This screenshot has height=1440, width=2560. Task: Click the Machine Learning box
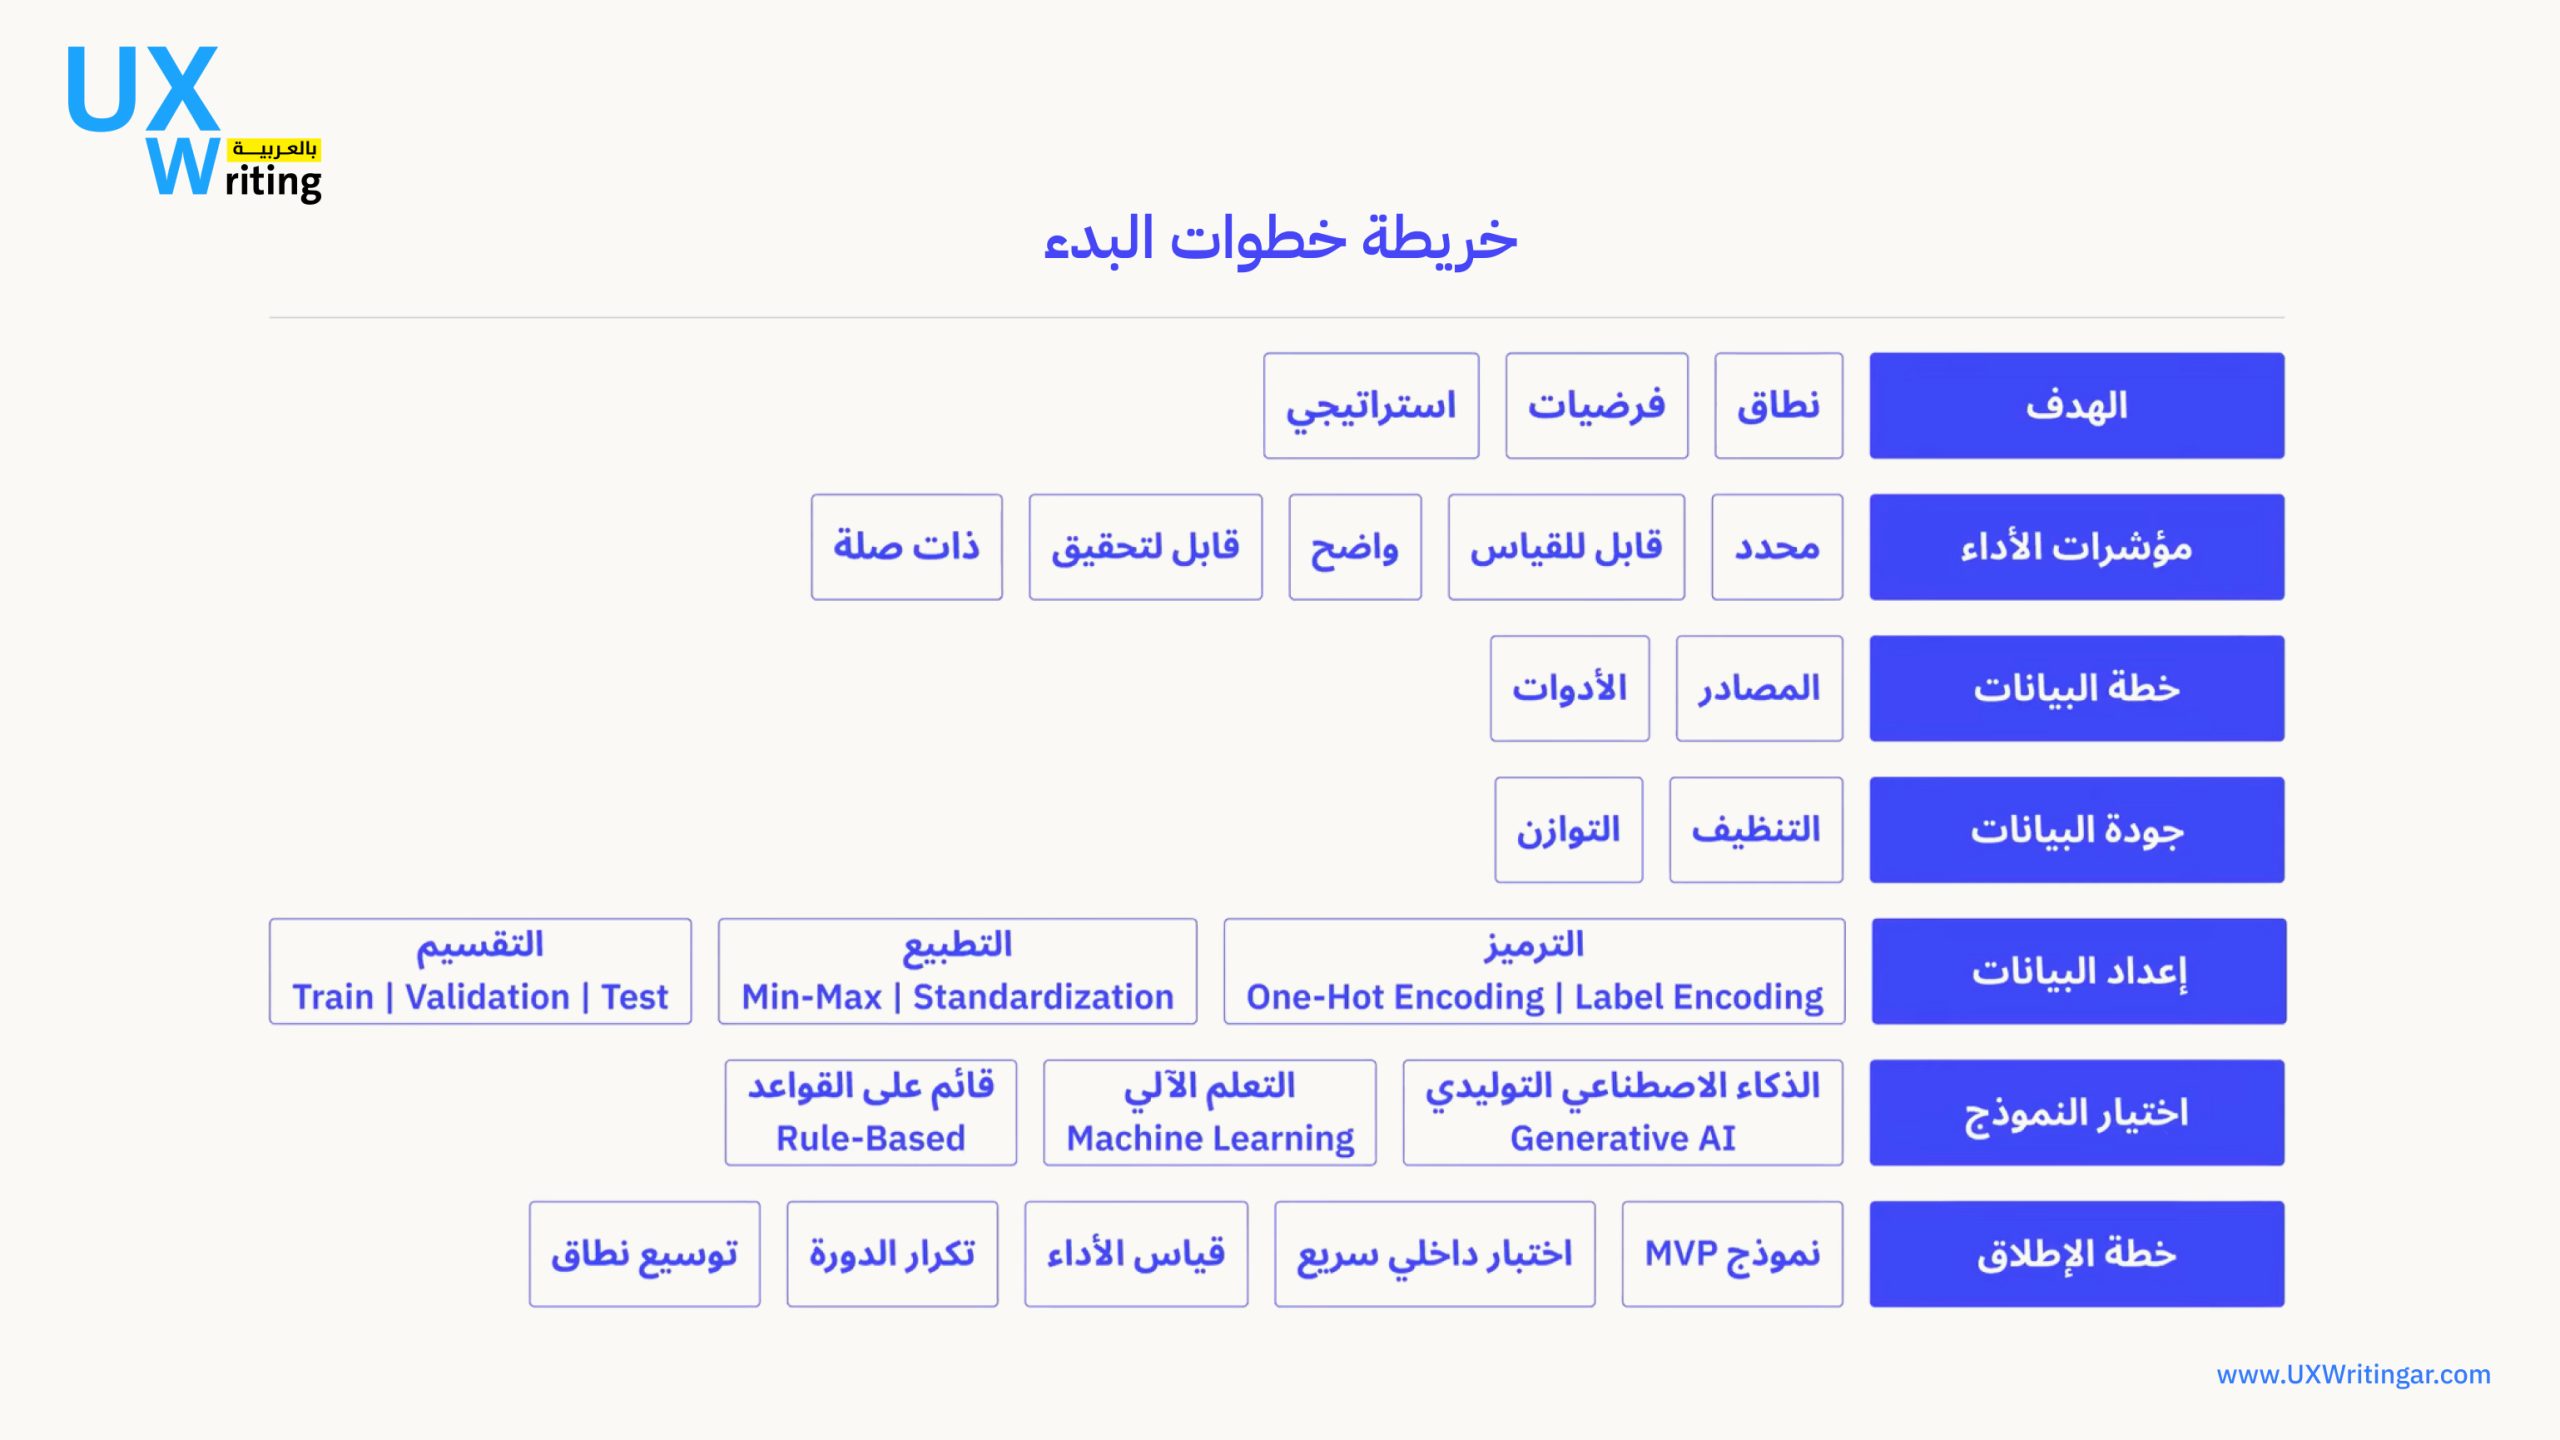pyautogui.click(x=1209, y=1113)
